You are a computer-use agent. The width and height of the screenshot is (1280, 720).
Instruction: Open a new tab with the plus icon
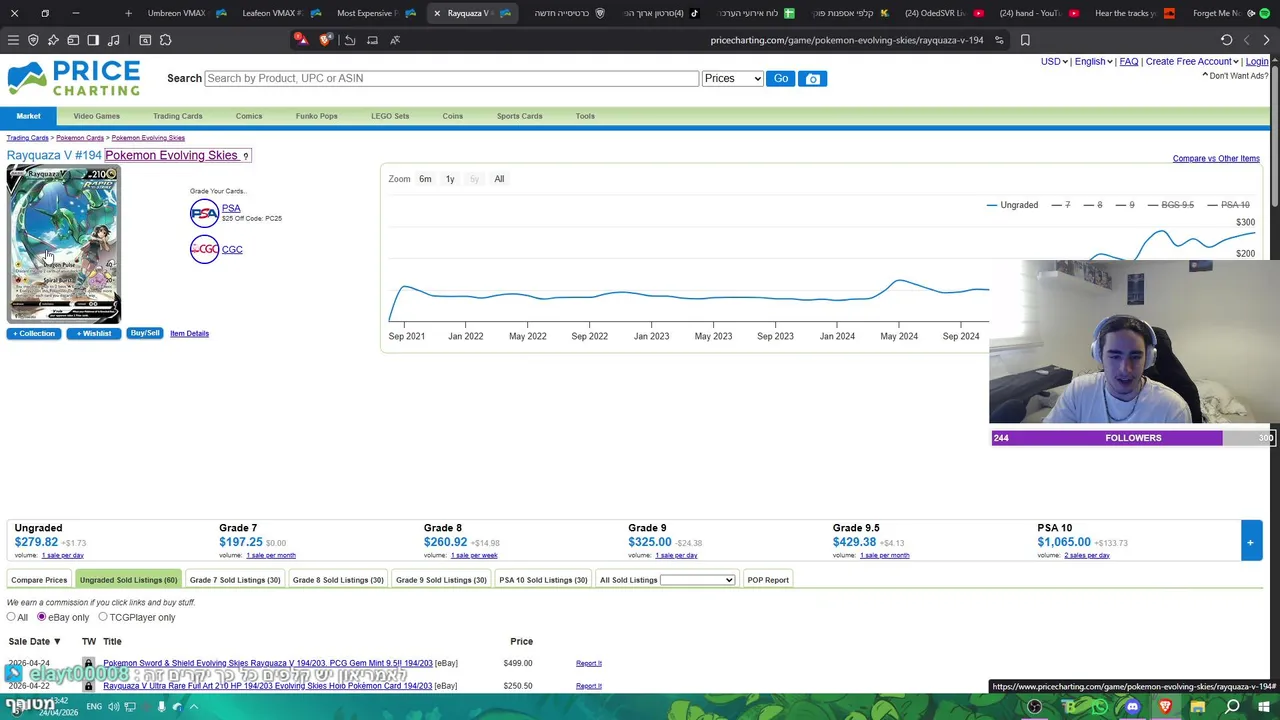point(128,13)
